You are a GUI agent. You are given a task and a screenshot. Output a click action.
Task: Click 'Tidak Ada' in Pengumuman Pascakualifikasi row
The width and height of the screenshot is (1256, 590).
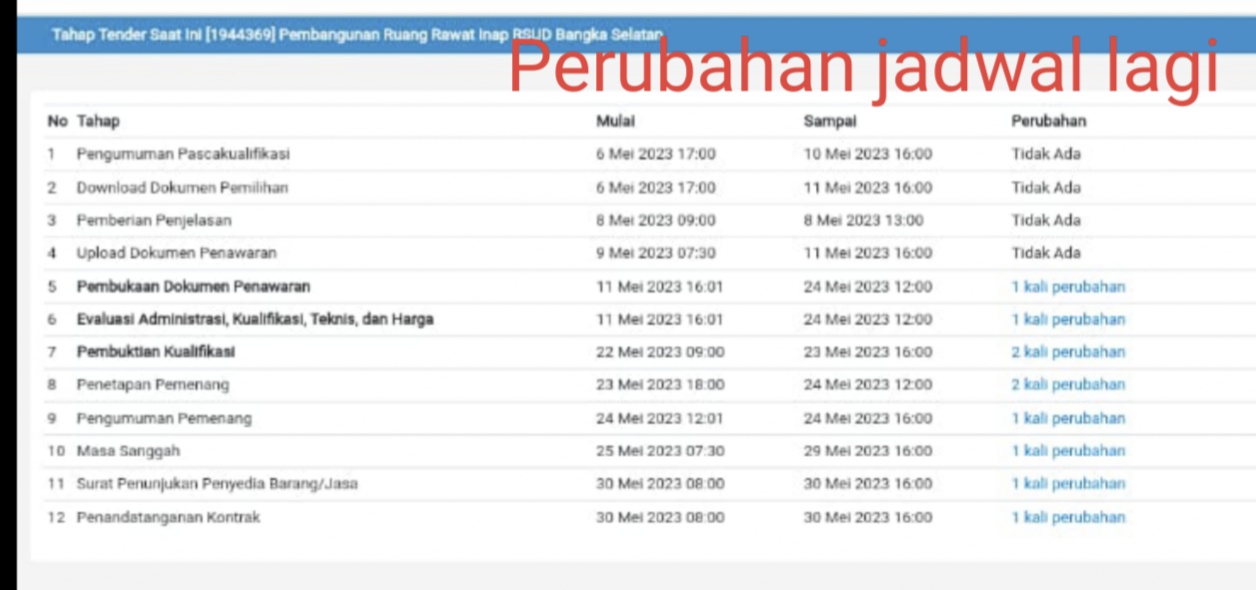click(1046, 154)
